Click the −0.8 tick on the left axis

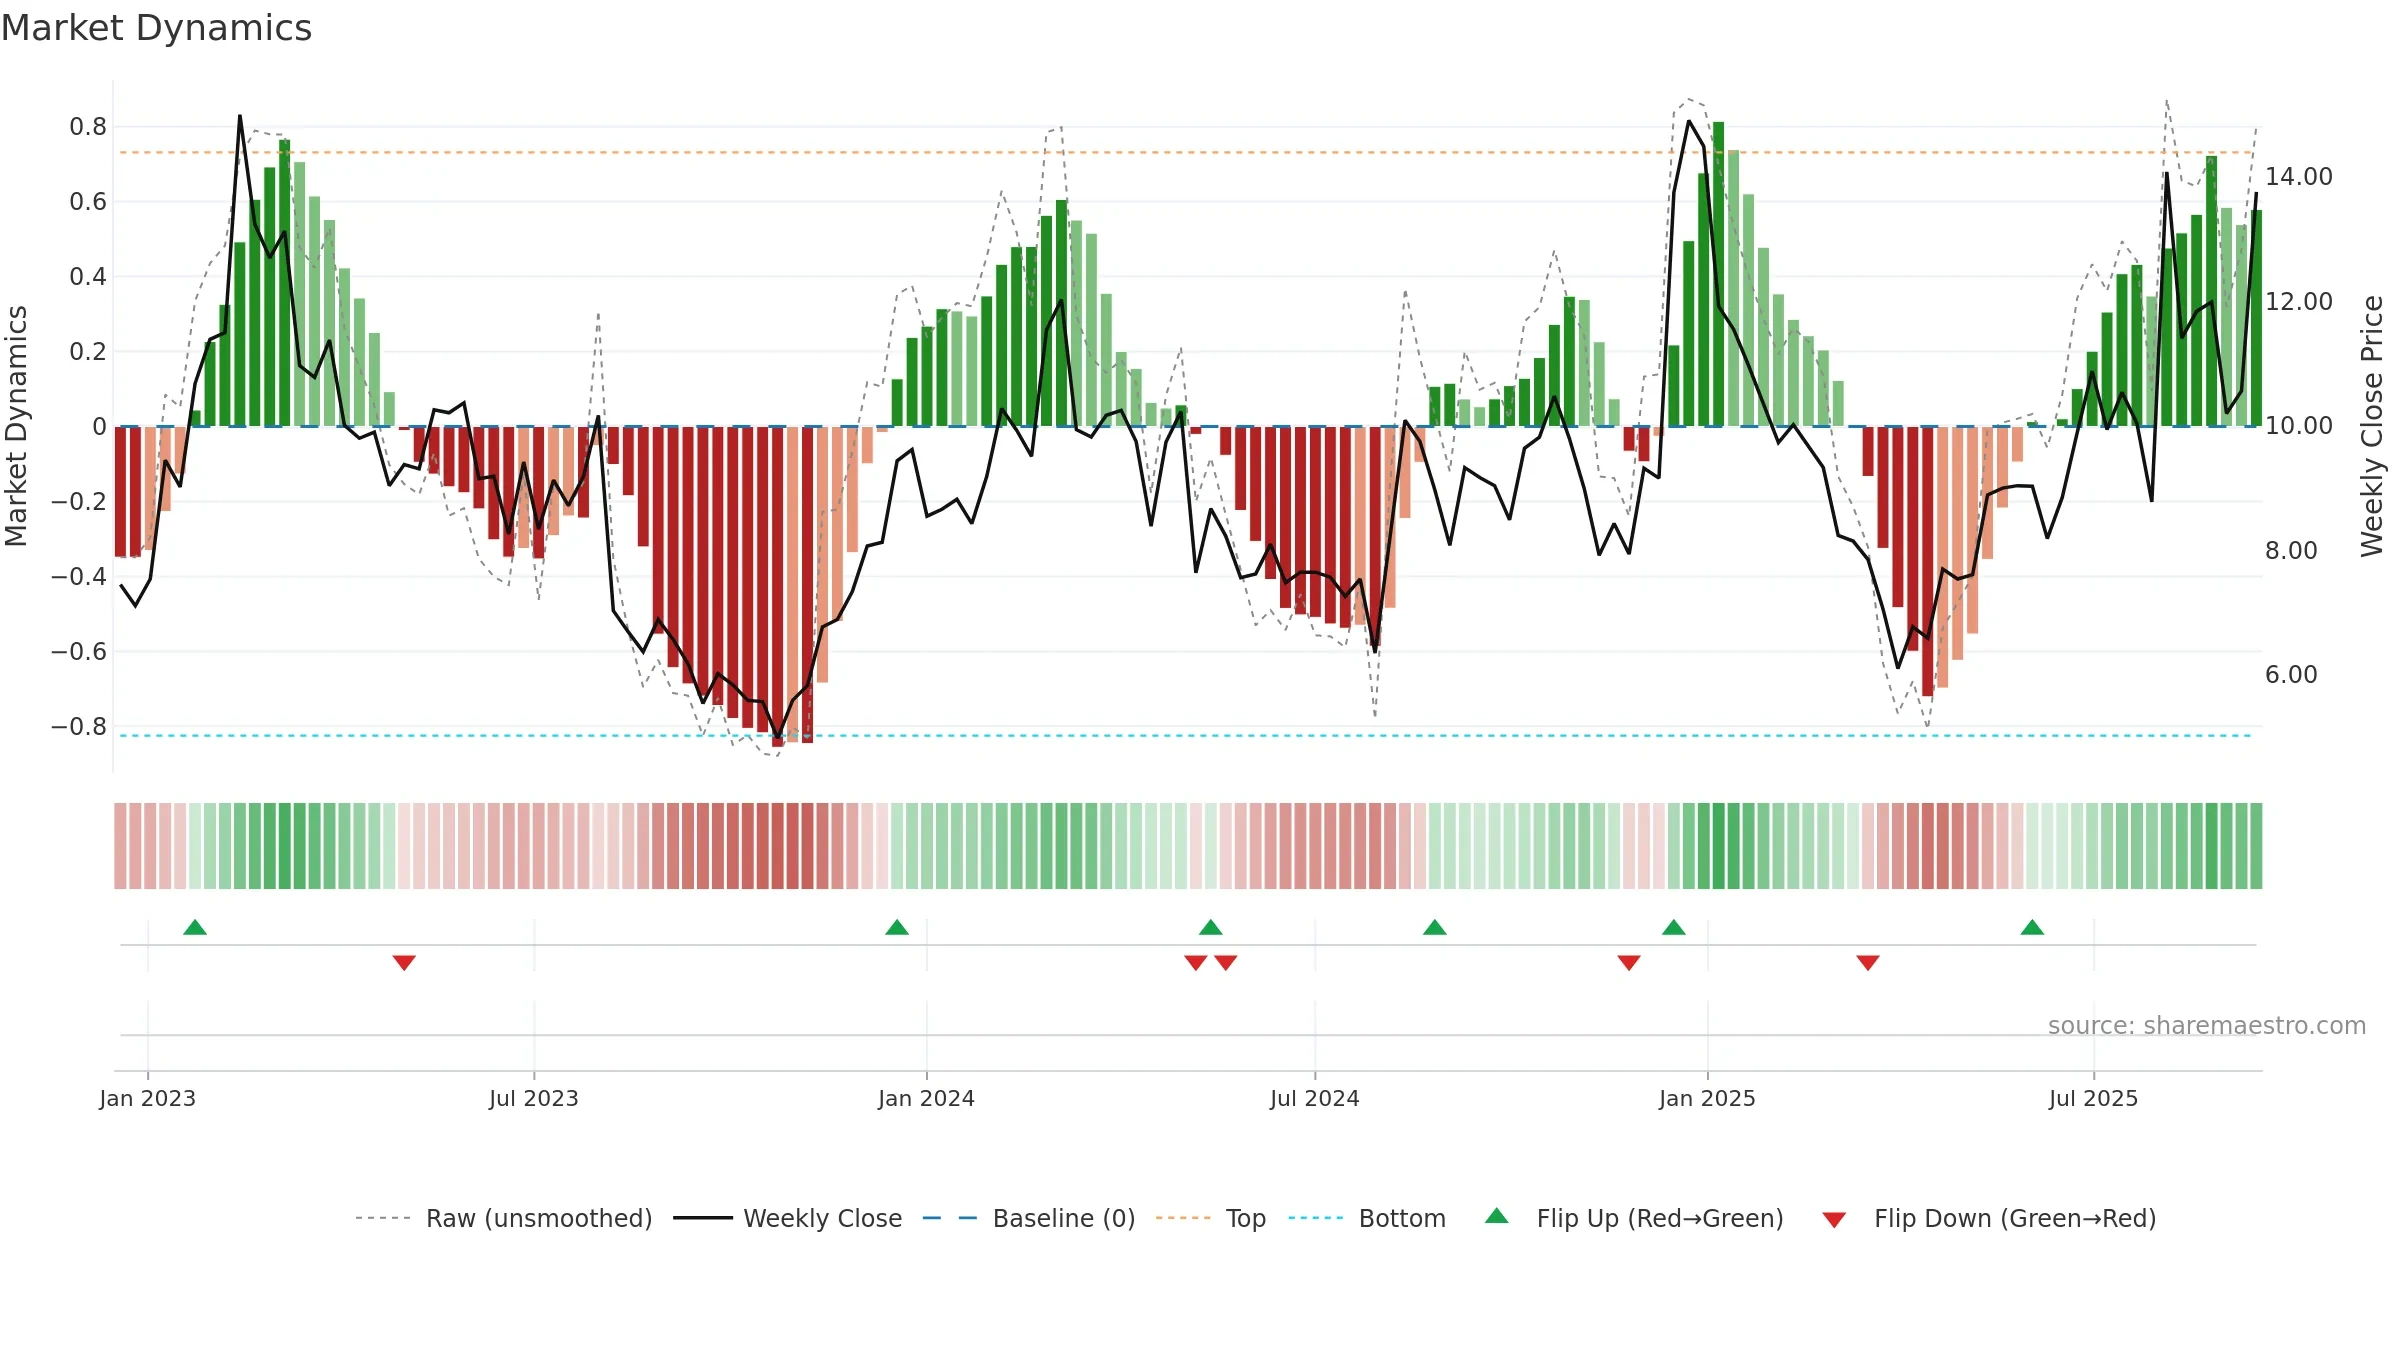pyautogui.click(x=79, y=726)
